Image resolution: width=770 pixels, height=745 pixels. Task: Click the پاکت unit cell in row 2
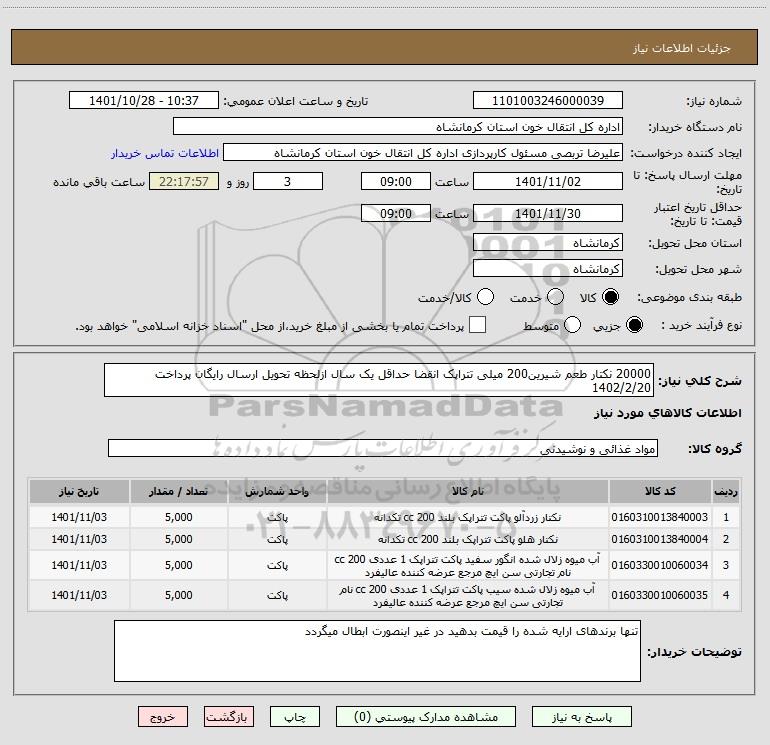[x=277, y=539]
